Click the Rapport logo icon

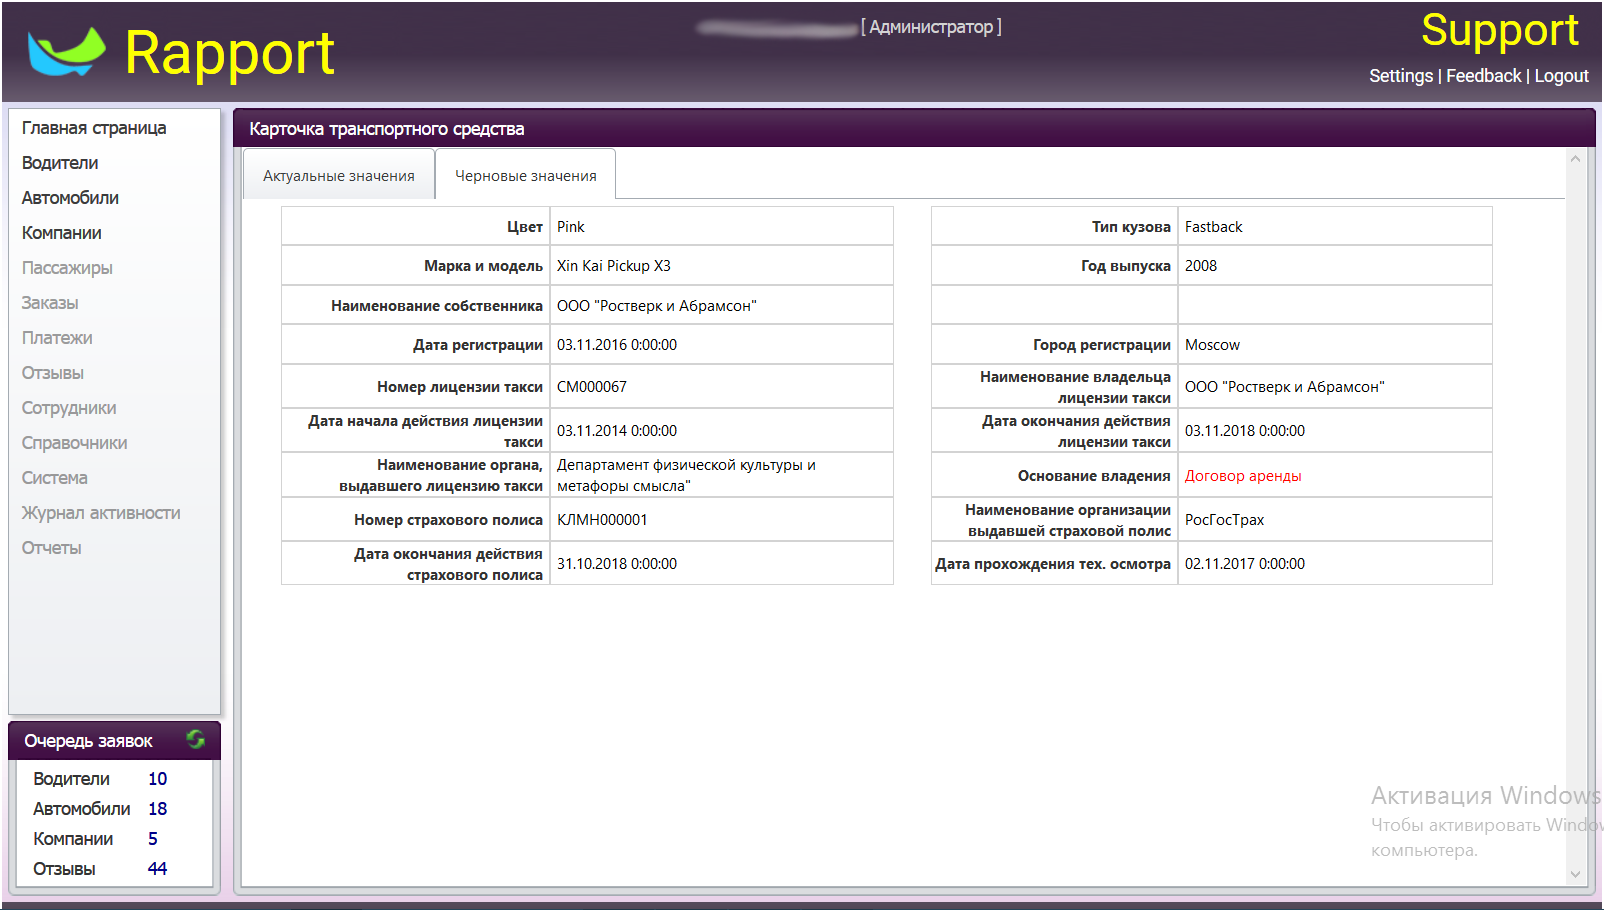tap(67, 51)
